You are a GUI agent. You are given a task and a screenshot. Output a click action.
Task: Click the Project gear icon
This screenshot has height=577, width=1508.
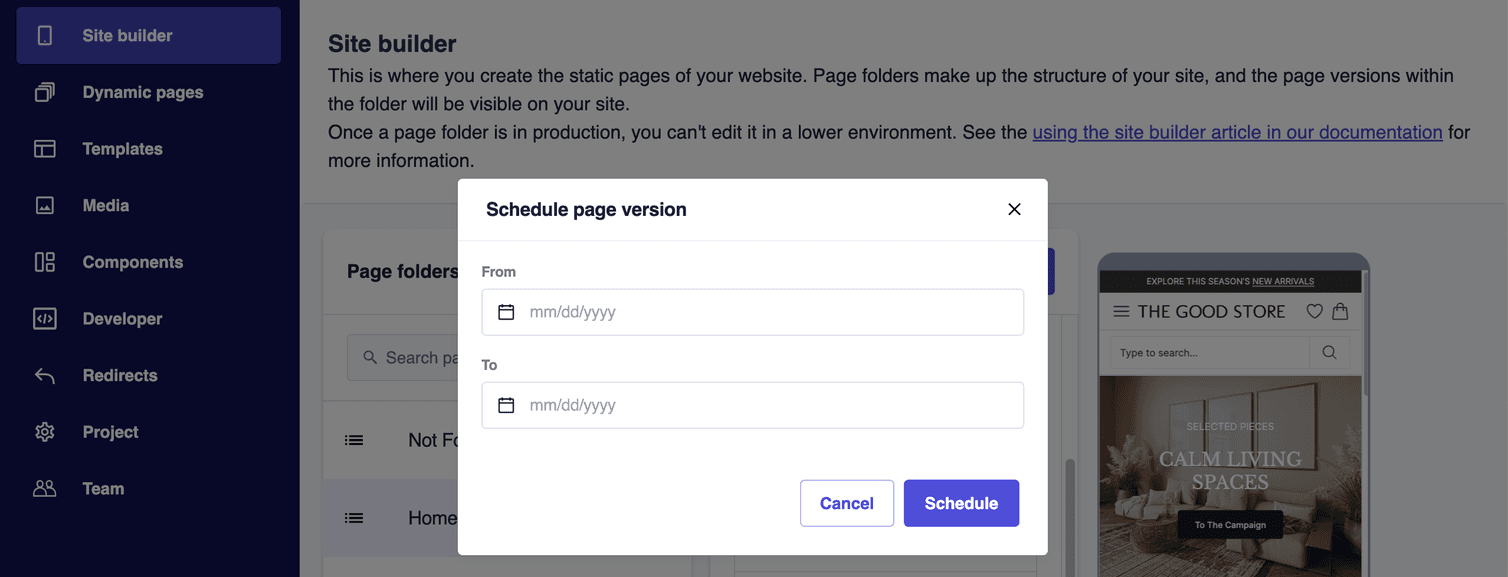coord(45,432)
